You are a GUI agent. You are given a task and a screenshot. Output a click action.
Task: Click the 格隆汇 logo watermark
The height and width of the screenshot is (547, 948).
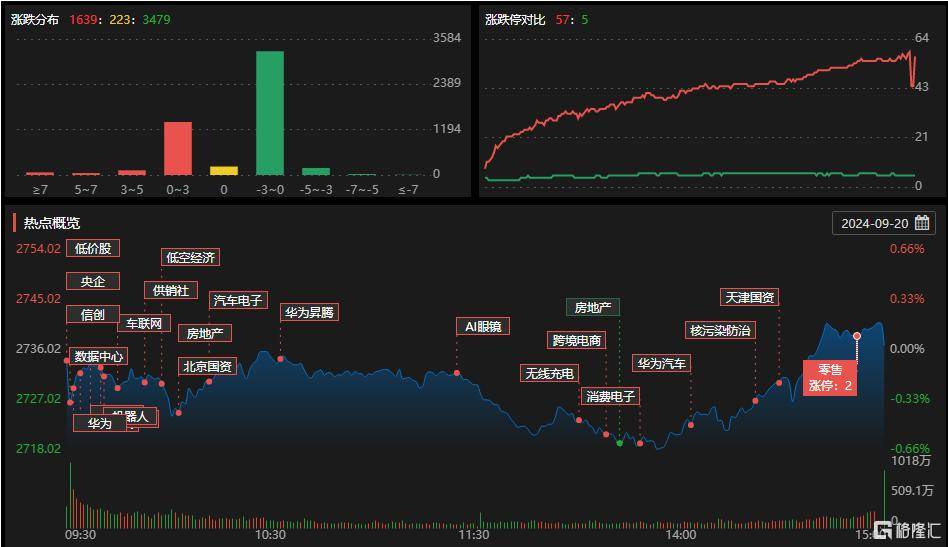908,530
